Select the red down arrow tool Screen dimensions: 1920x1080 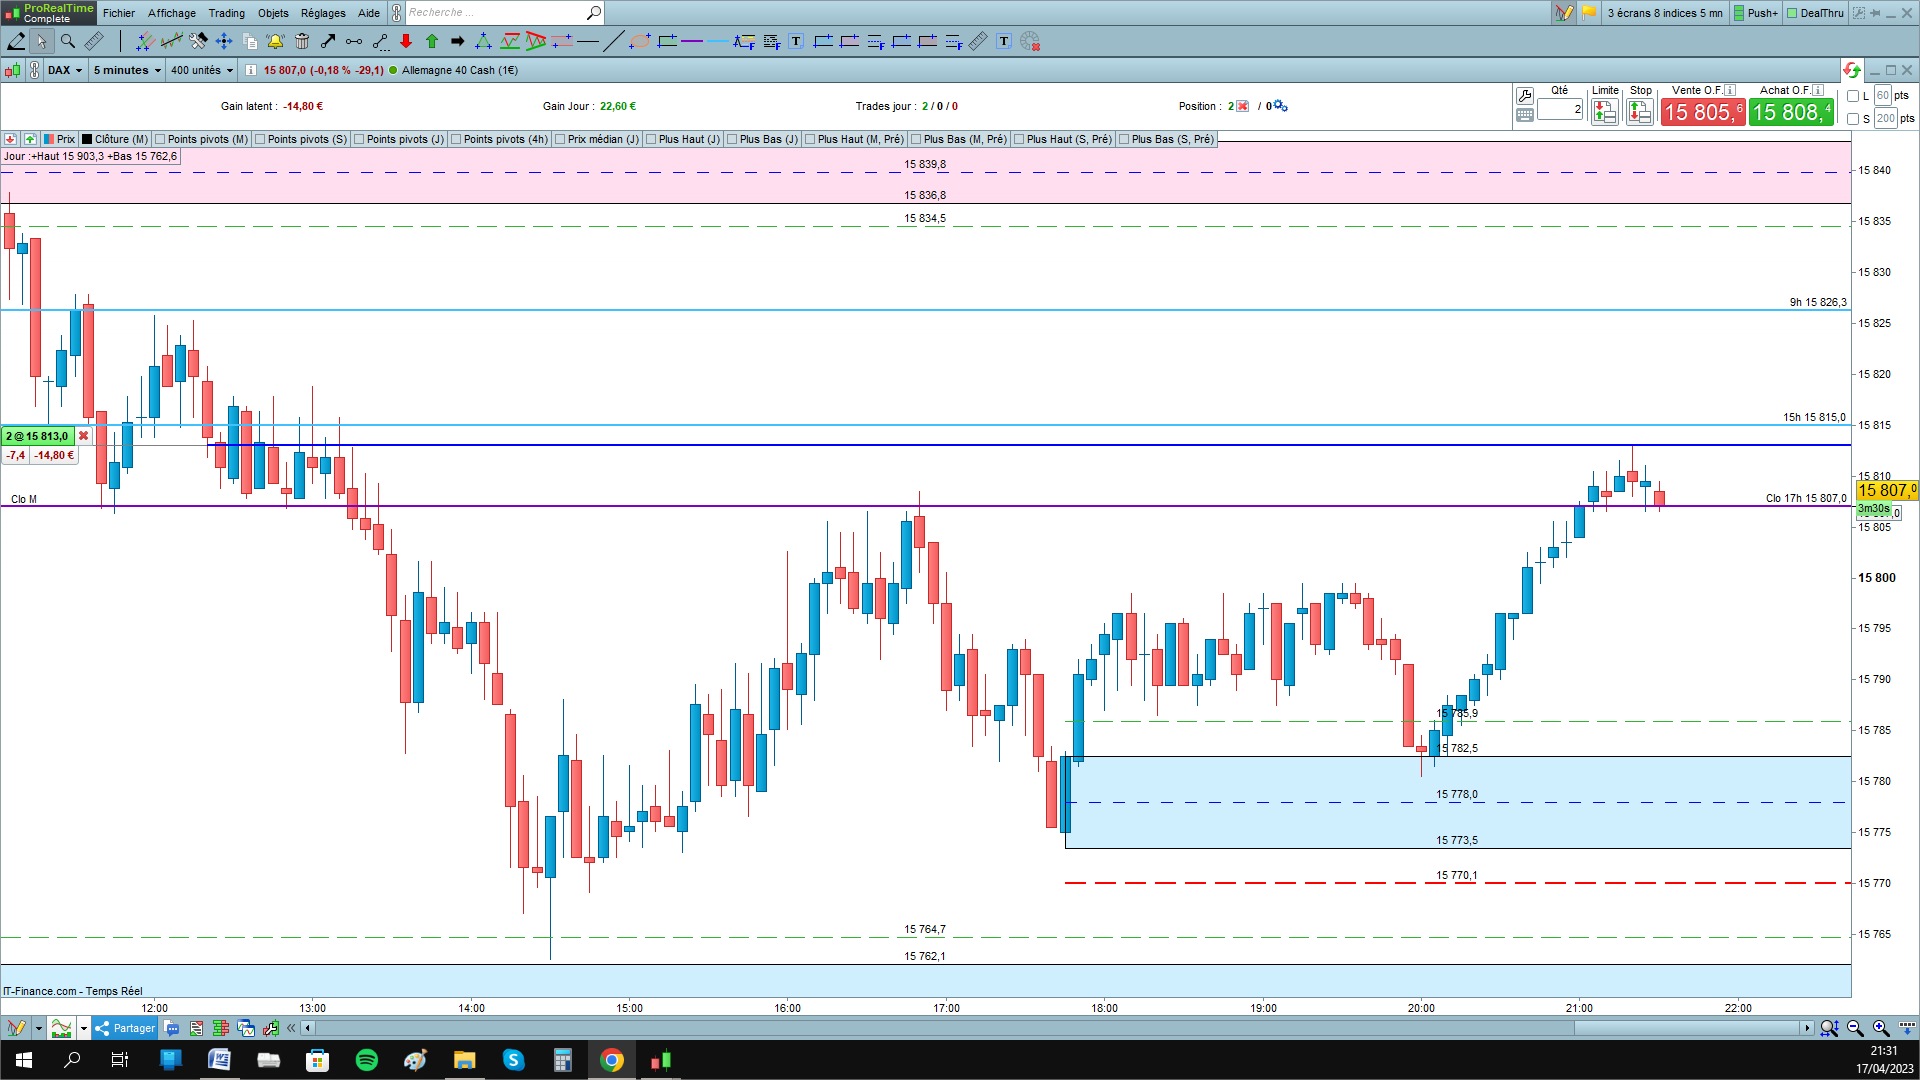pyautogui.click(x=406, y=41)
